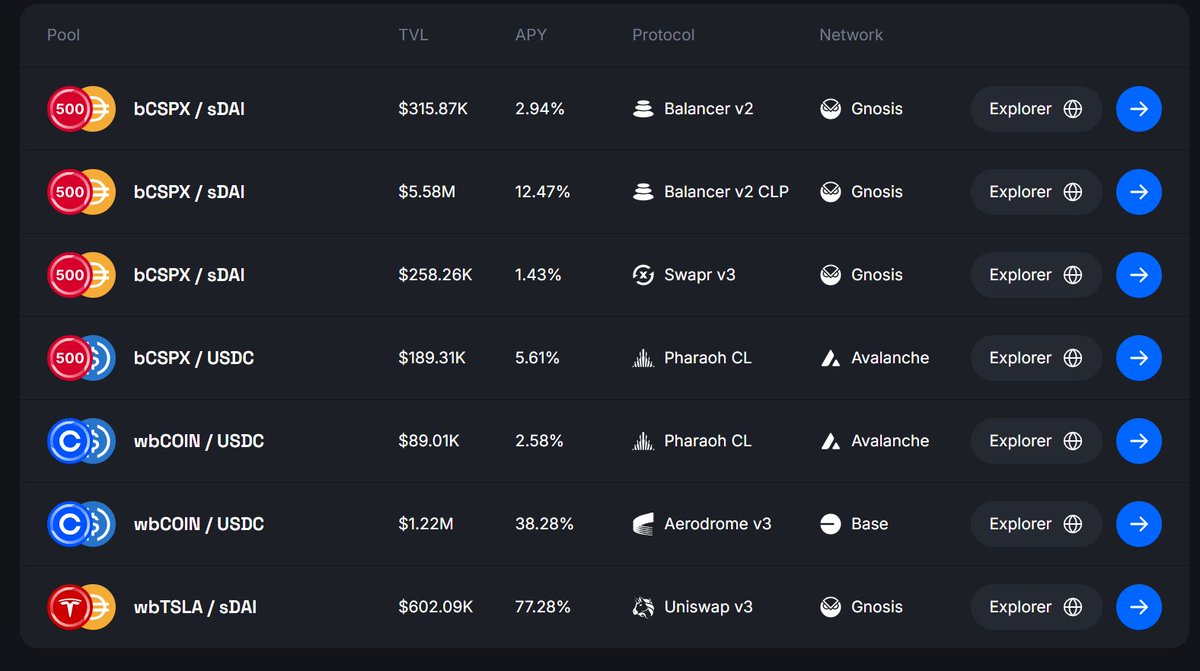The width and height of the screenshot is (1200, 671).
Task: Click the Base network icon
Action: click(x=830, y=524)
